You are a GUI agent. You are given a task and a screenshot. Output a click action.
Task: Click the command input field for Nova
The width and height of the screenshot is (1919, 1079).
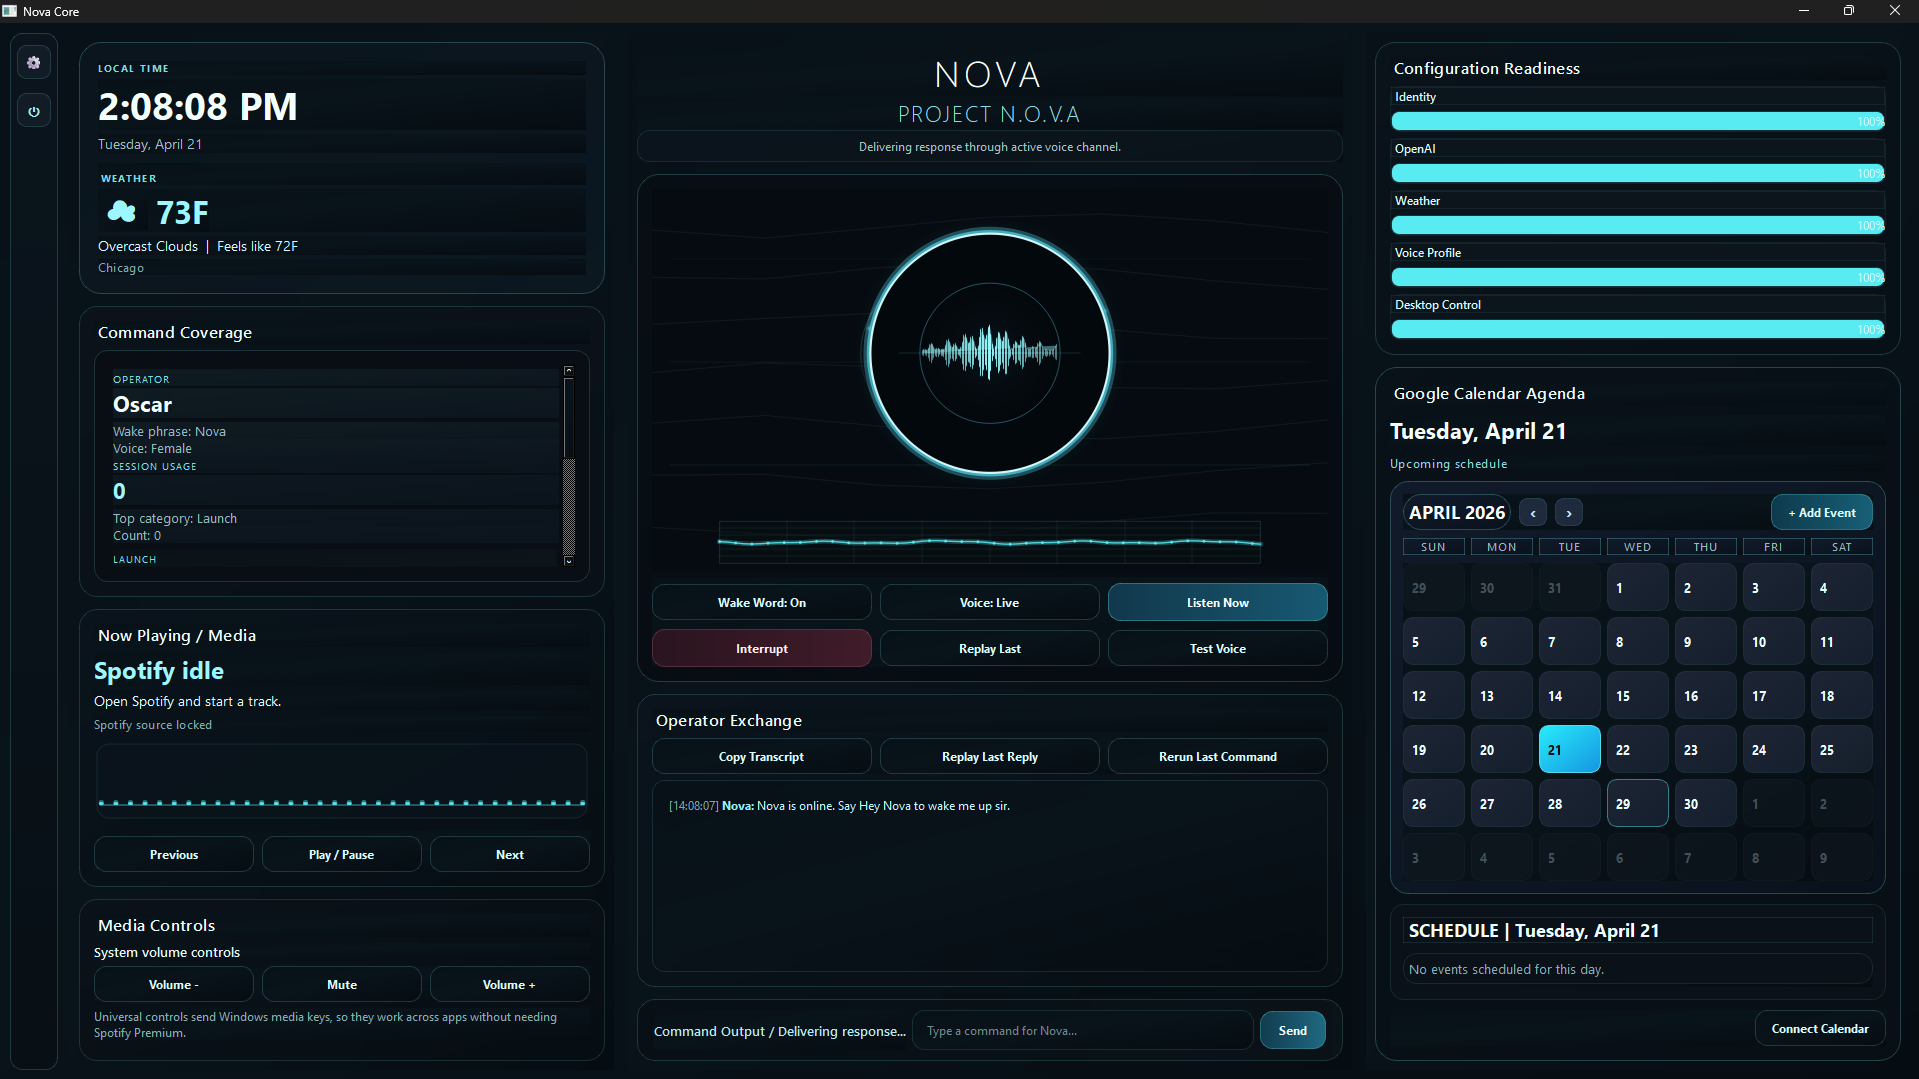1082,1030
